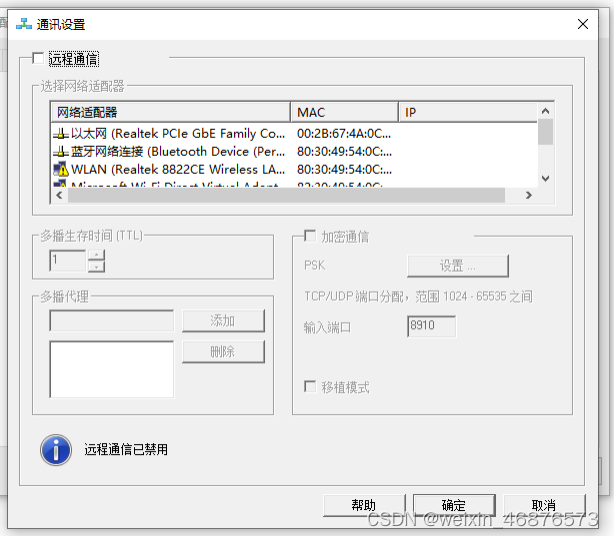The width and height of the screenshot is (614, 538).
Task: Click the WLAN adapter warning icon
Action: 60,169
